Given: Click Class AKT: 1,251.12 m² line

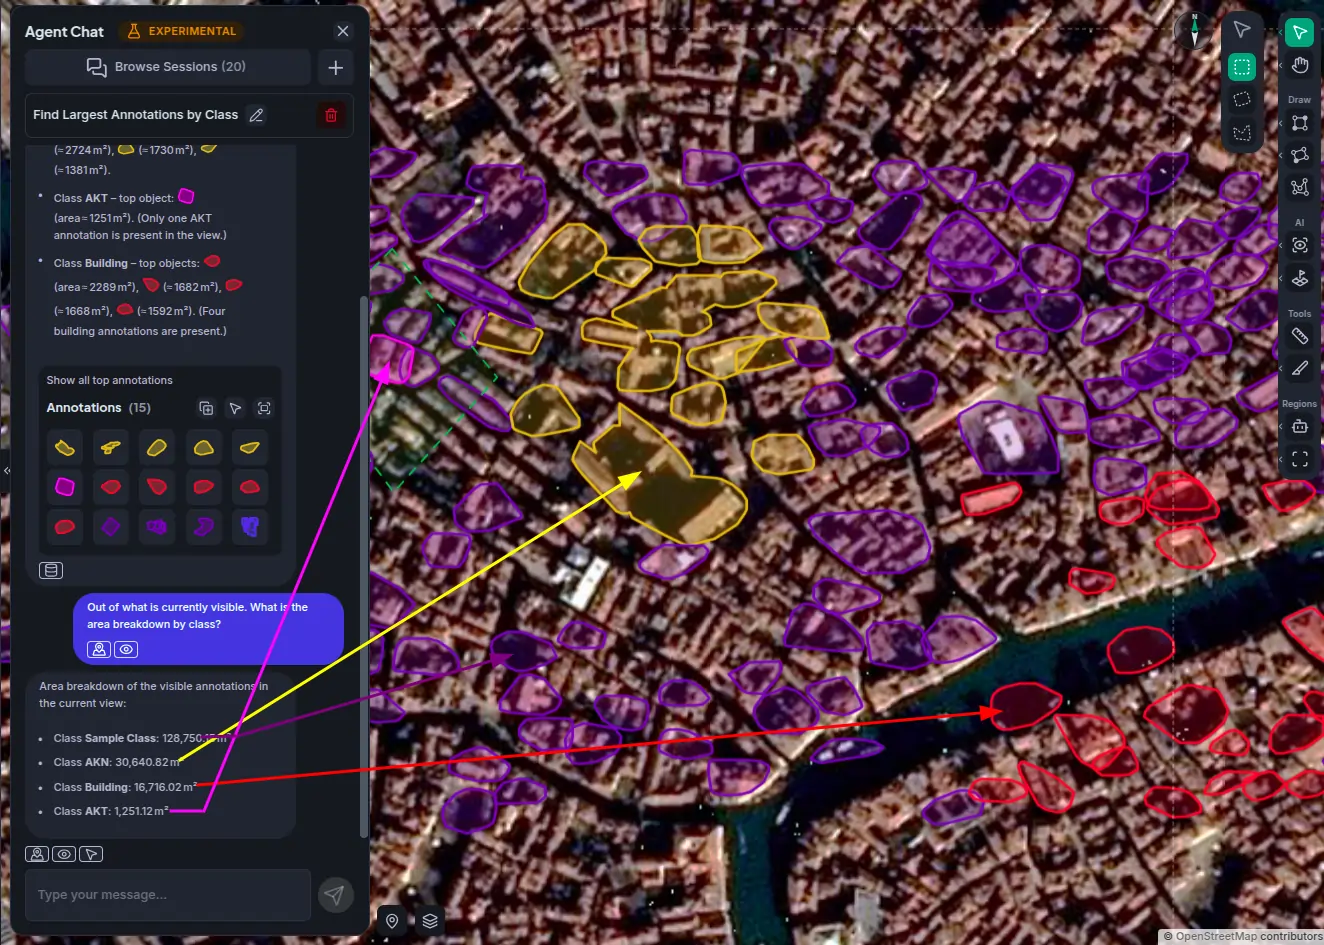Looking at the screenshot, I should click(x=111, y=811).
